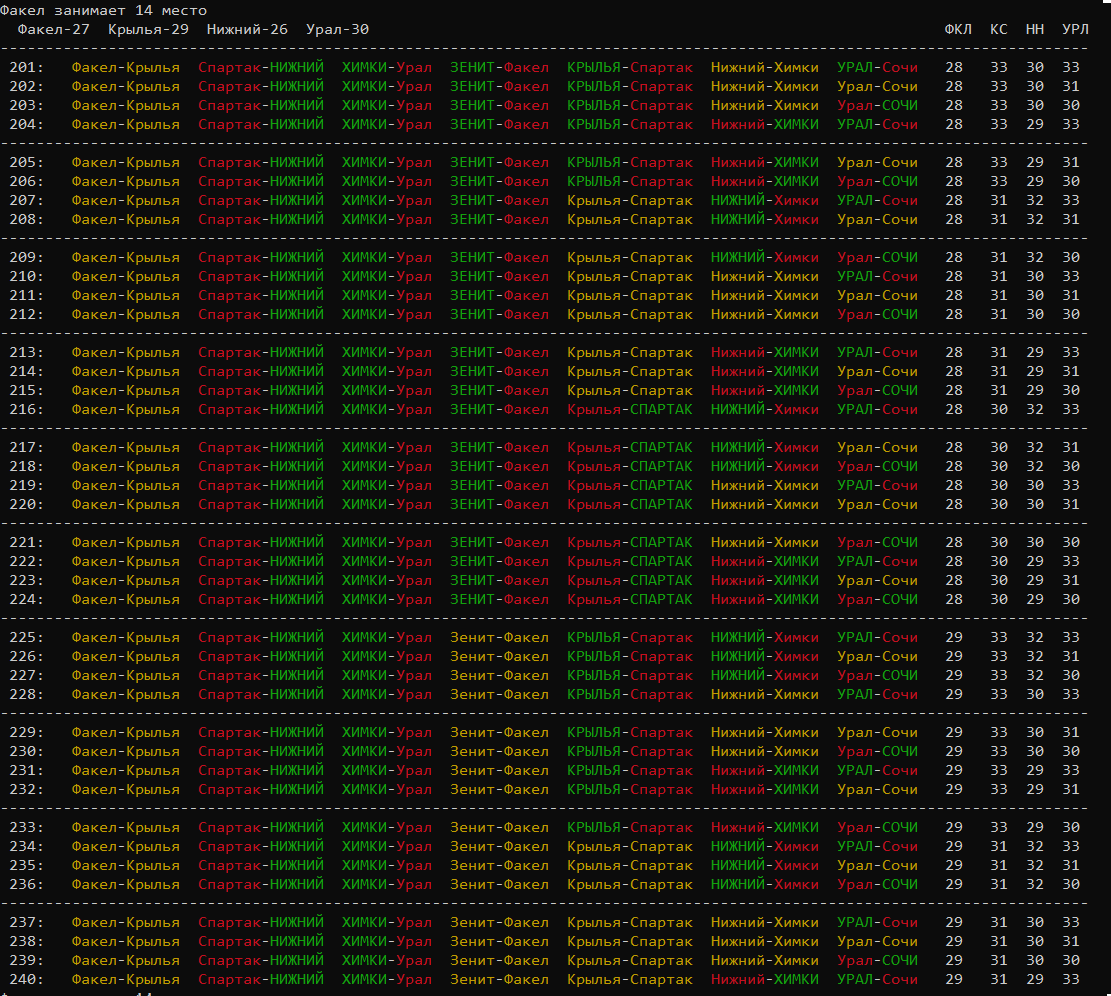Pick row number "210:"

(27, 276)
